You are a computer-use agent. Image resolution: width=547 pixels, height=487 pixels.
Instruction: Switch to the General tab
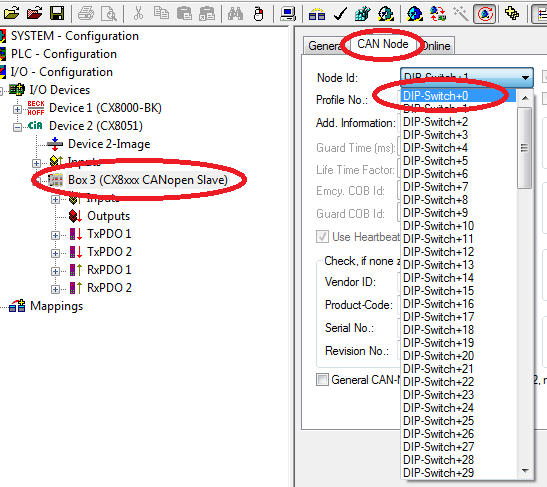[x=325, y=46]
